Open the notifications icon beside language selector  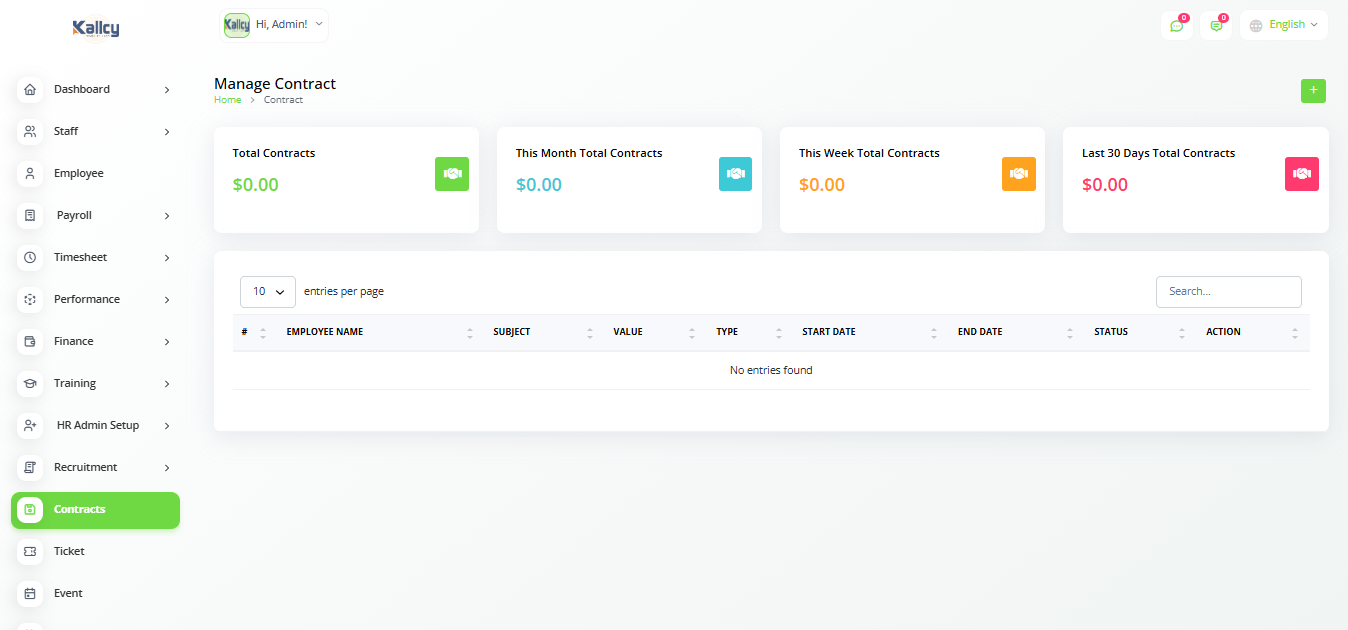tap(1216, 25)
